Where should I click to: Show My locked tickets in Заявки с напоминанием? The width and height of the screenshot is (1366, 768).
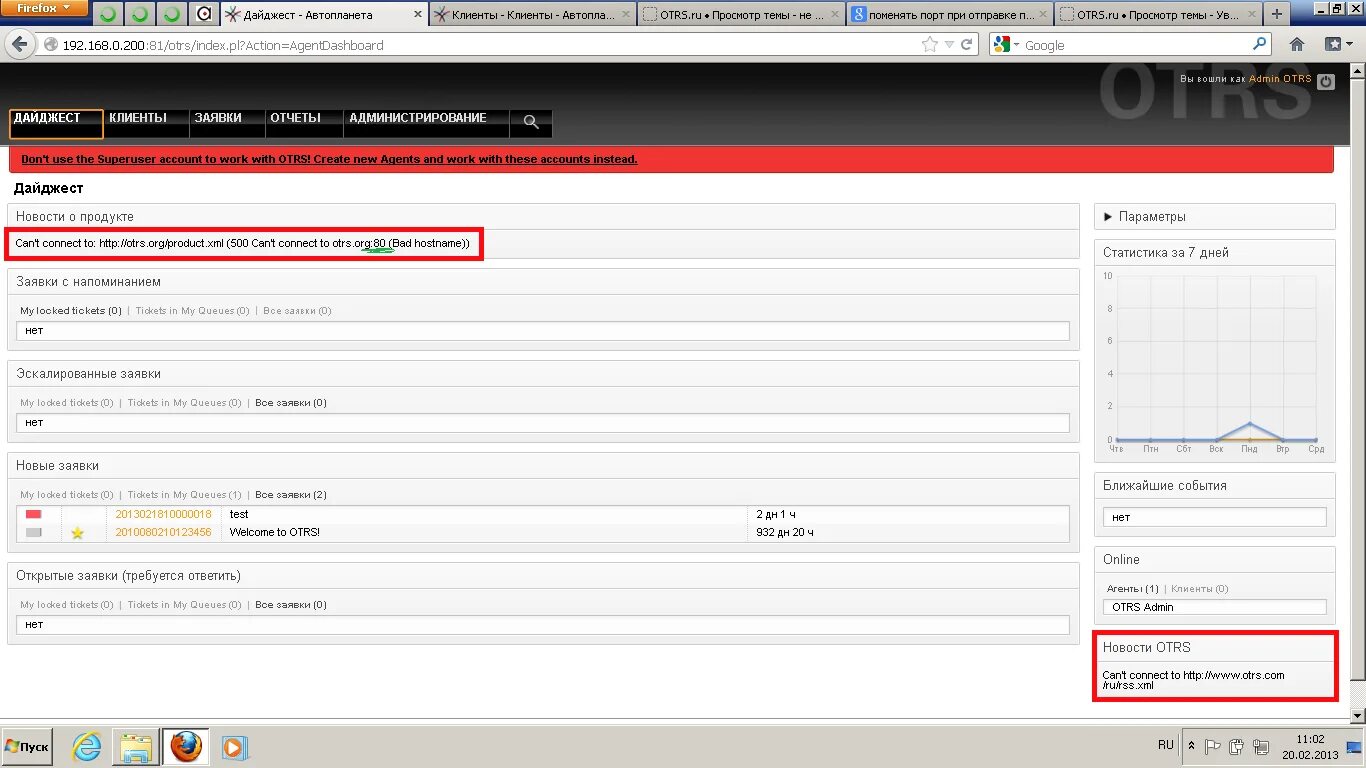click(x=71, y=311)
